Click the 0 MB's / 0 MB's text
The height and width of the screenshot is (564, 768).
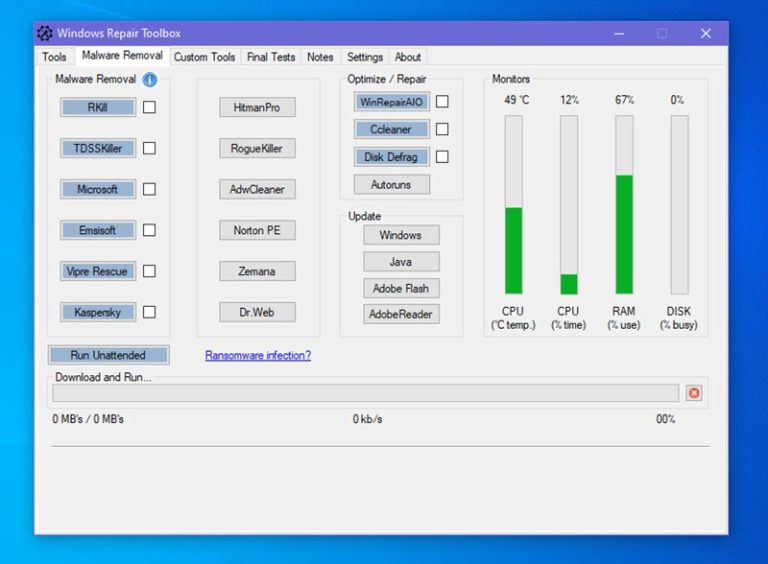click(x=88, y=419)
